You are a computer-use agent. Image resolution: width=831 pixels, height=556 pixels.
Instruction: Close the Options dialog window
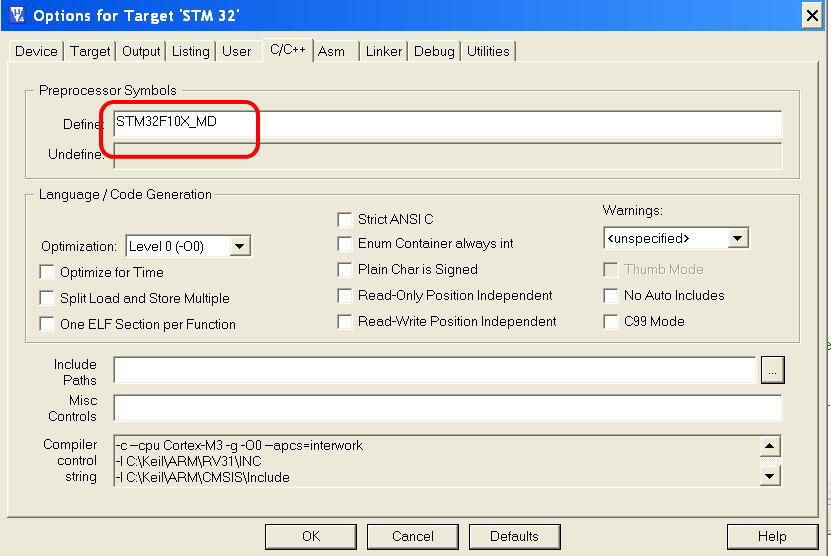pyautogui.click(x=813, y=15)
